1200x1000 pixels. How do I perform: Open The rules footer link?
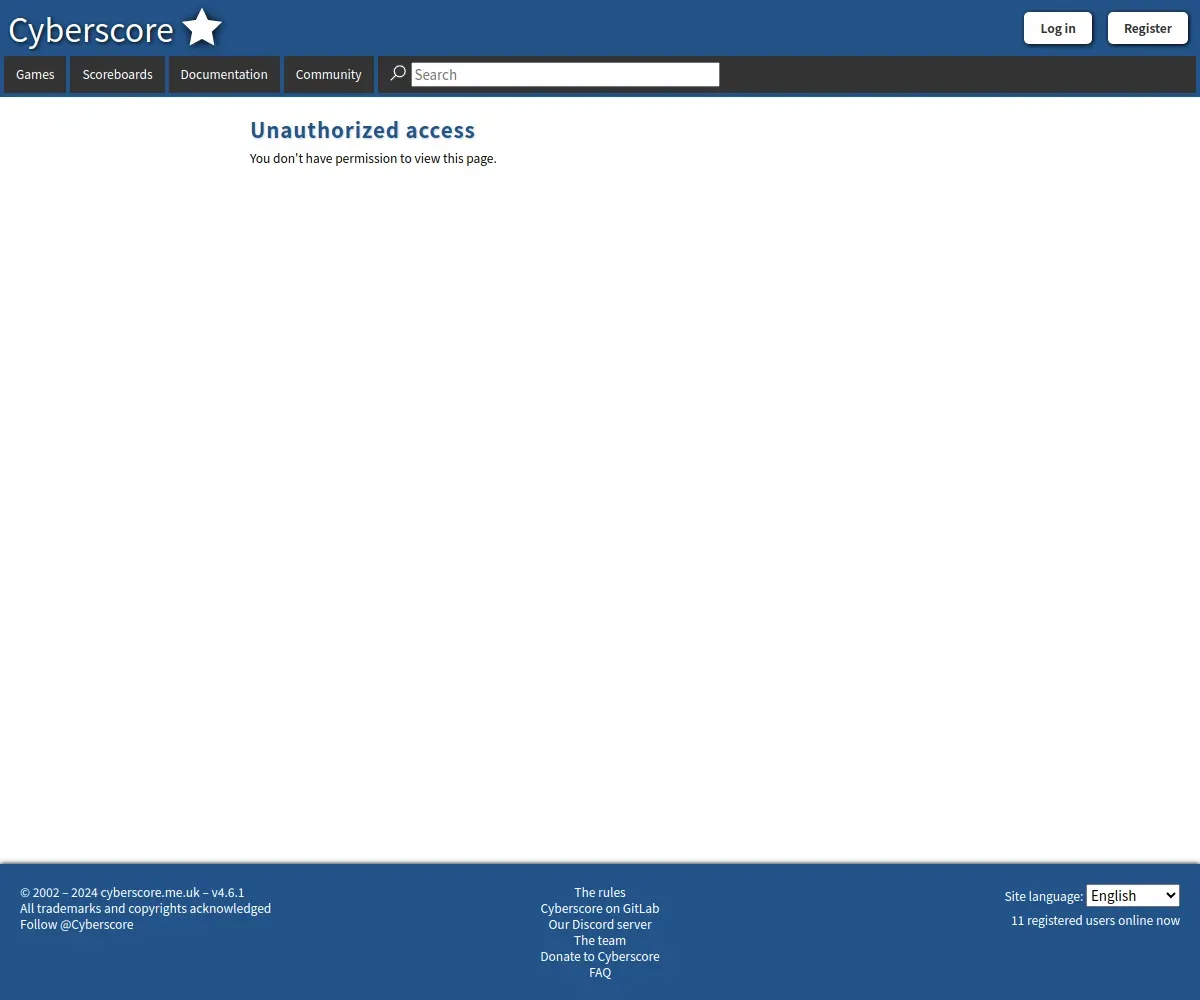pyautogui.click(x=600, y=892)
